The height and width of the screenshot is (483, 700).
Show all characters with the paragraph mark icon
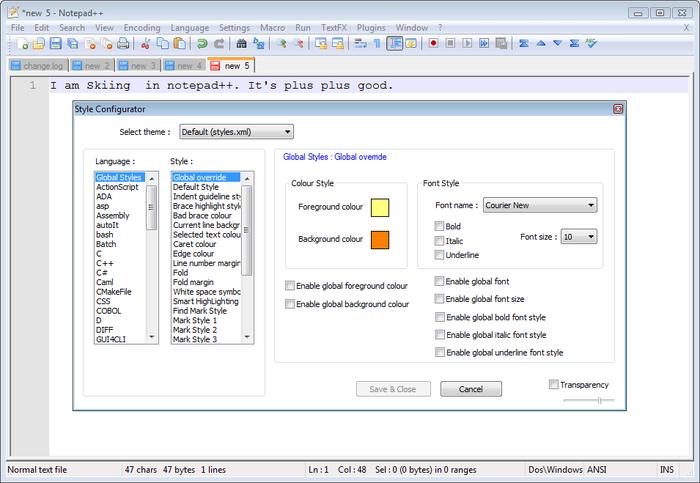tap(377, 43)
